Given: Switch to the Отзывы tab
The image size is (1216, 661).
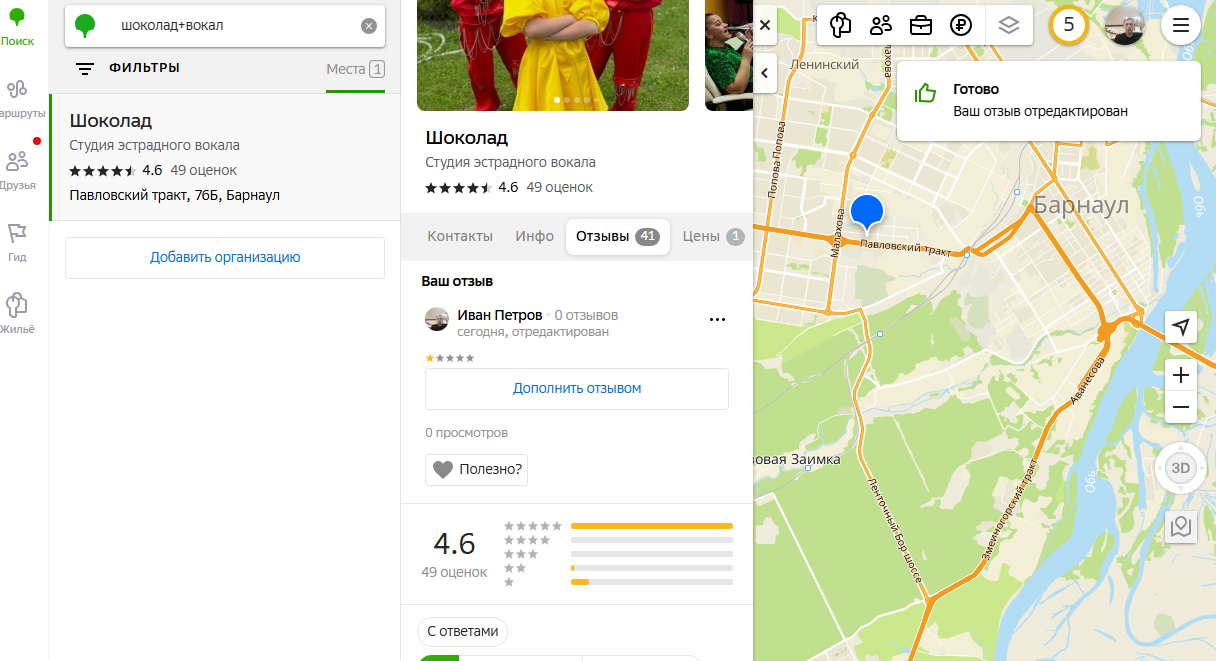Looking at the screenshot, I should click(x=617, y=237).
